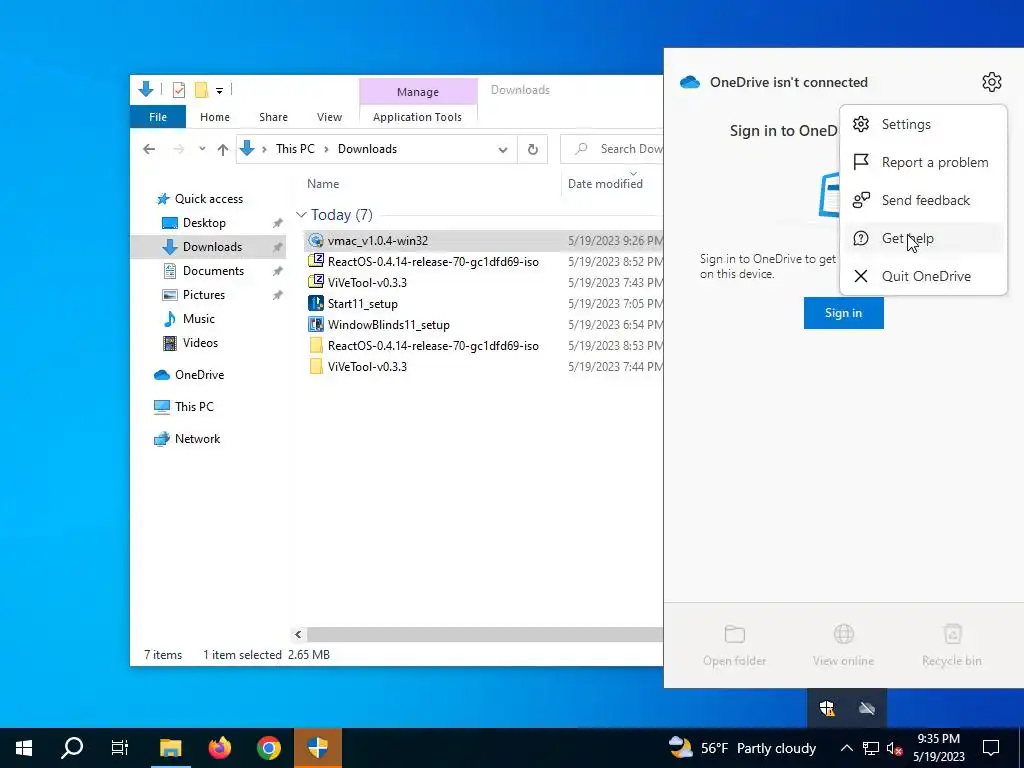Go up one folder level arrow
Viewport: 1024px width, 768px height.
point(223,149)
